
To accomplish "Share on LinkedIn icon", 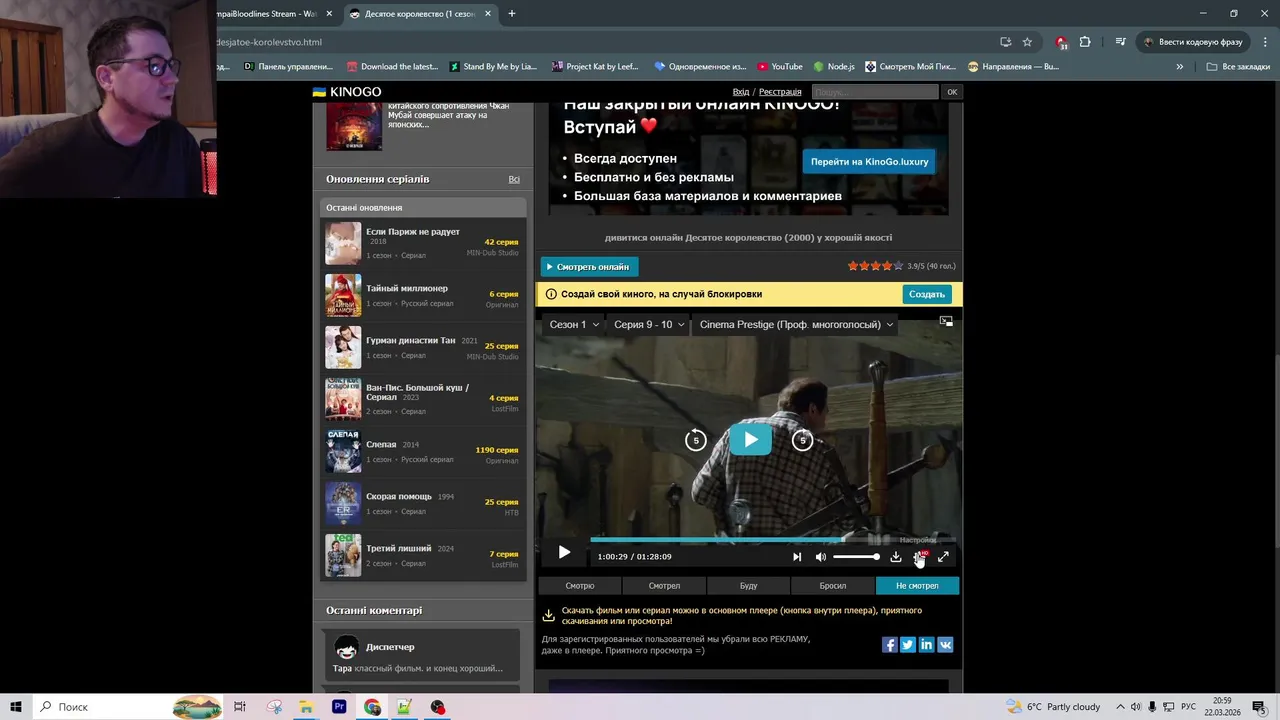I will coord(926,645).
